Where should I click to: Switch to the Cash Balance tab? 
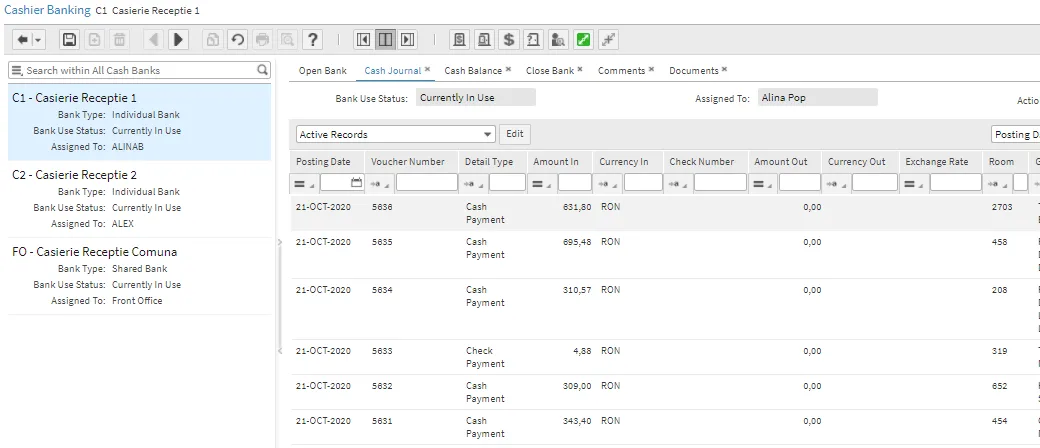[473, 70]
